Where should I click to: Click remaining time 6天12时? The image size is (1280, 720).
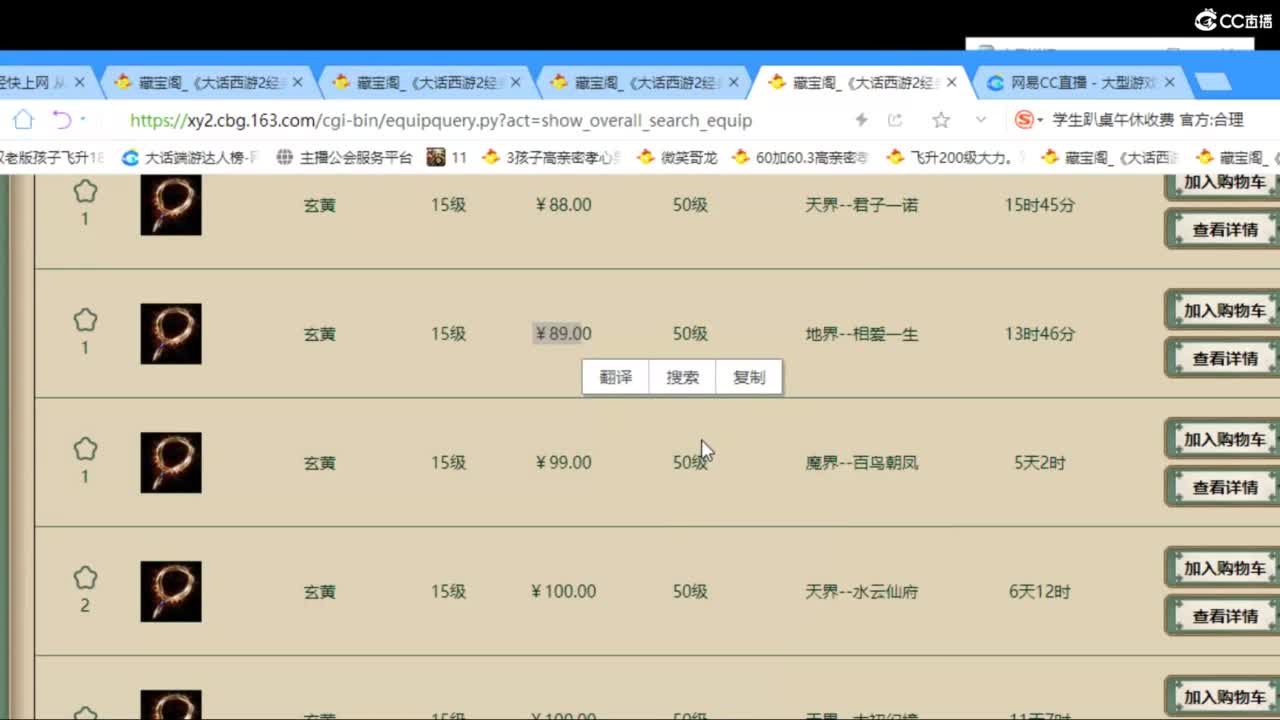coord(1040,592)
